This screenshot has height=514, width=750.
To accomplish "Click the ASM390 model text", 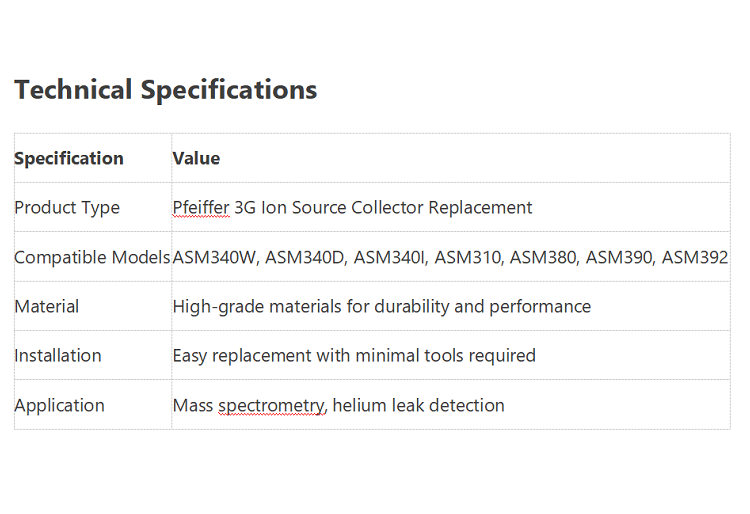I will [x=620, y=257].
